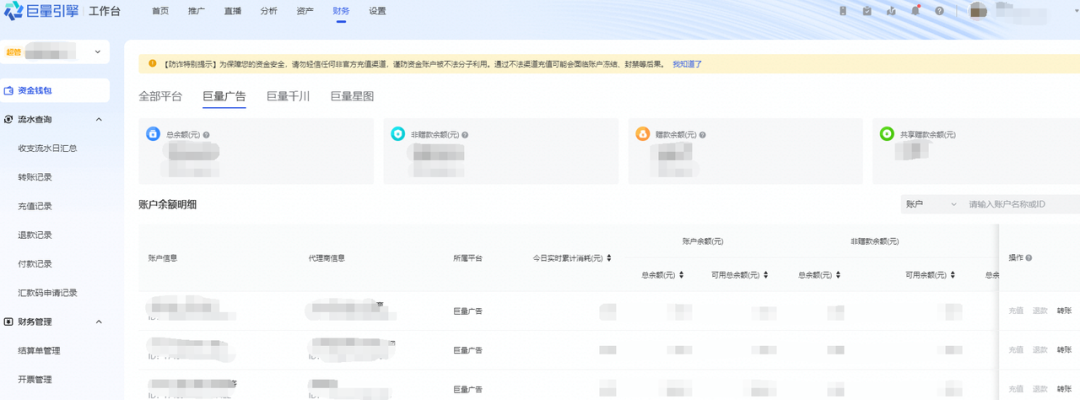The width and height of the screenshot is (1080, 400).
Task: Click the 巨量引擎 logo icon
Action: pos(14,10)
